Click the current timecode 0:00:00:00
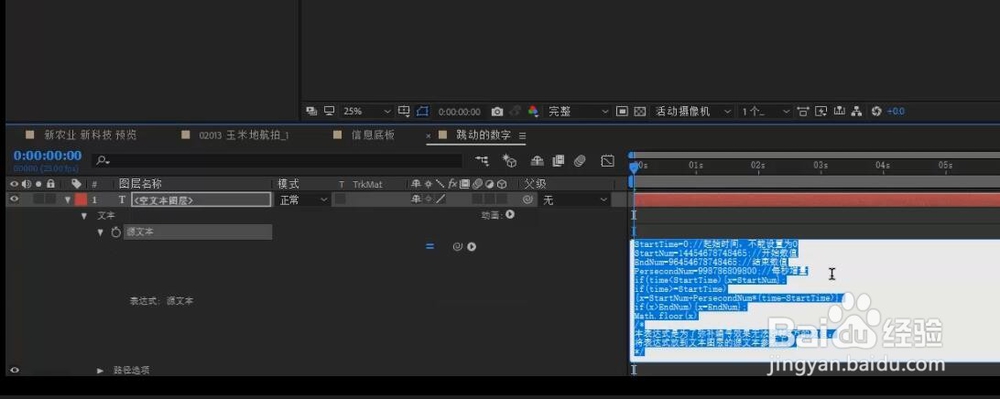This screenshot has width=1000, height=399. (x=47, y=156)
